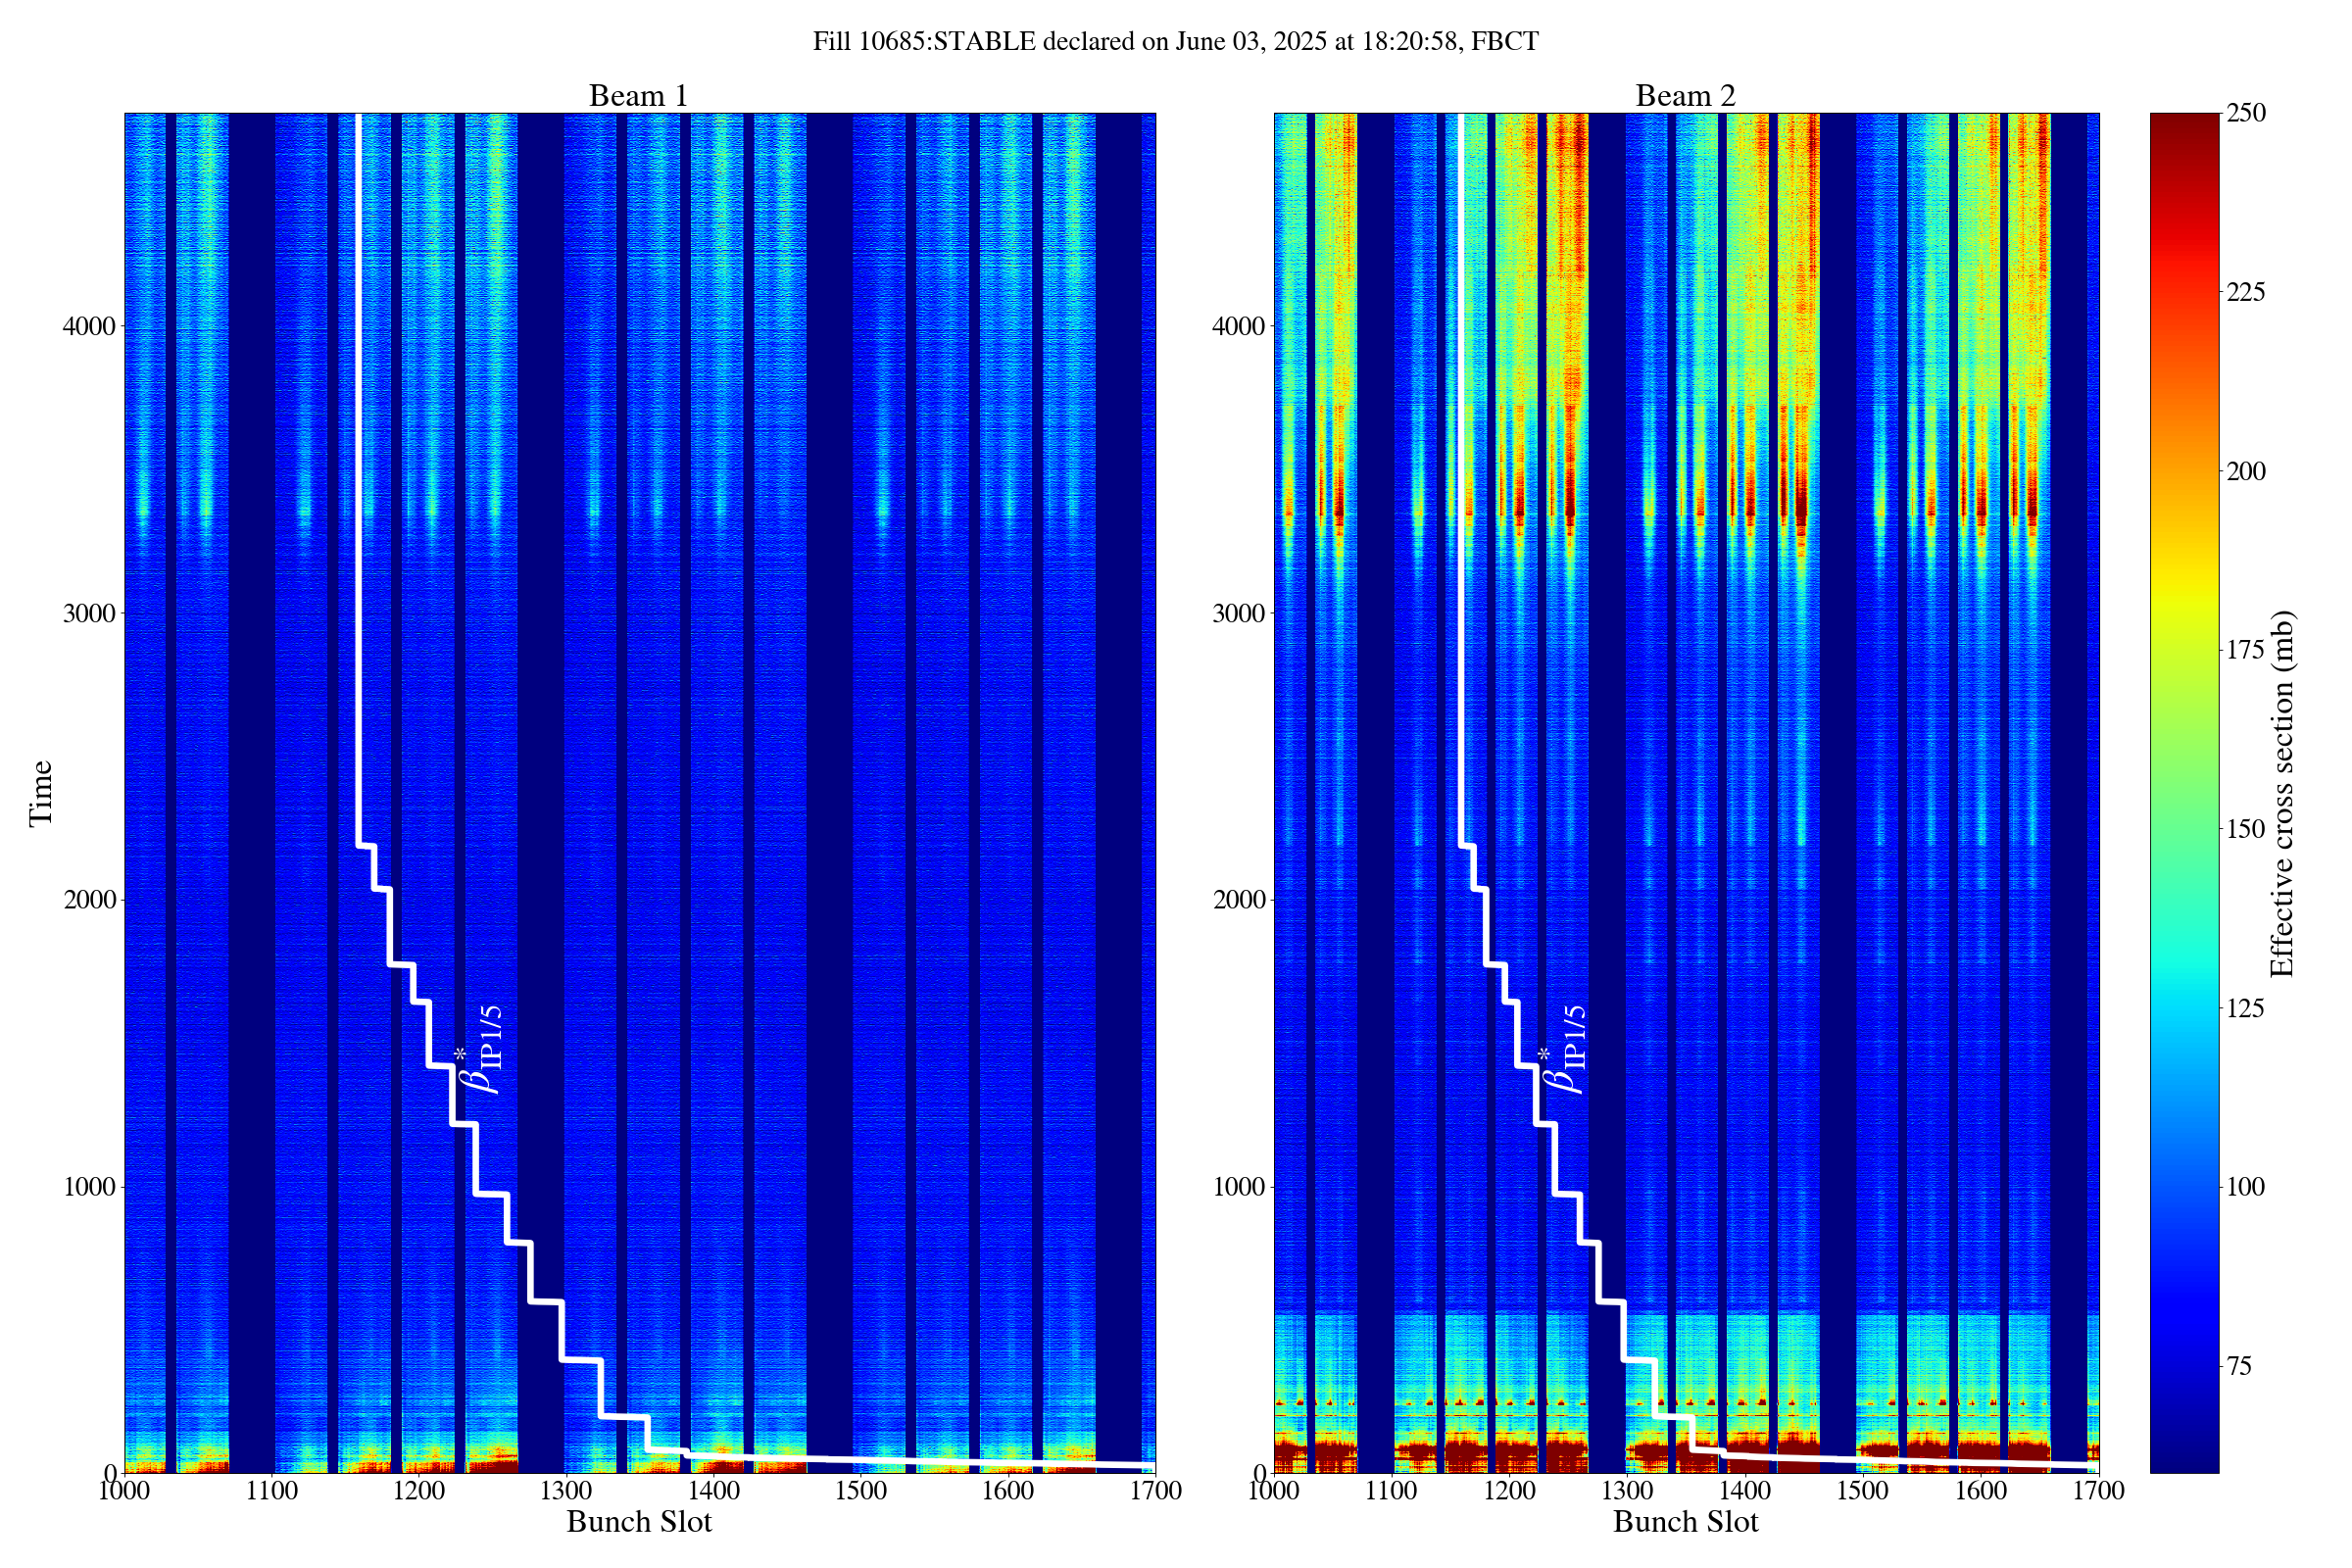The width and height of the screenshot is (2352, 1568).
Task: Click the 4000 time tick of Beam 1
Action: pos(89,326)
